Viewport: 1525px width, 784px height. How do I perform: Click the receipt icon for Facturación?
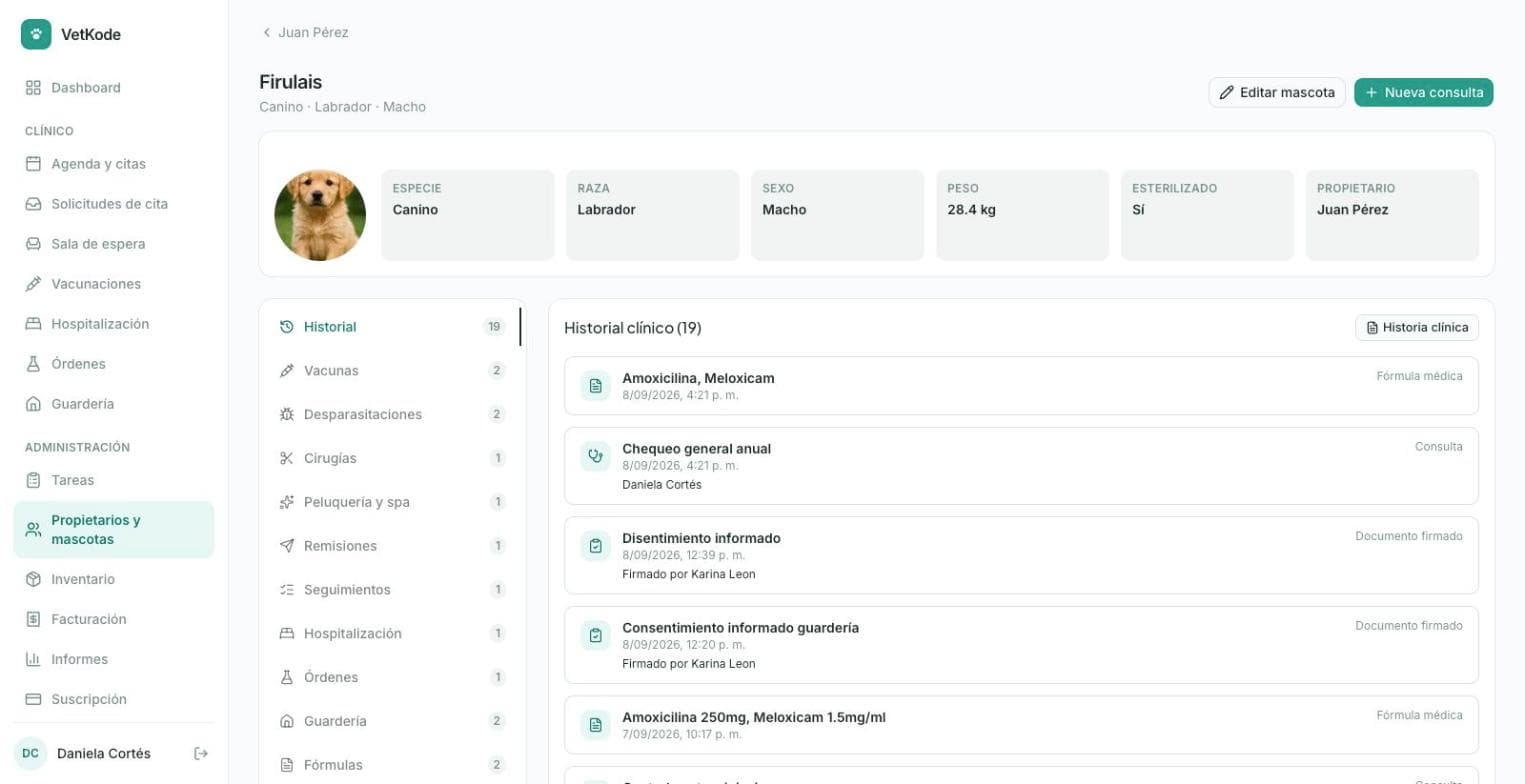pos(33,619)
